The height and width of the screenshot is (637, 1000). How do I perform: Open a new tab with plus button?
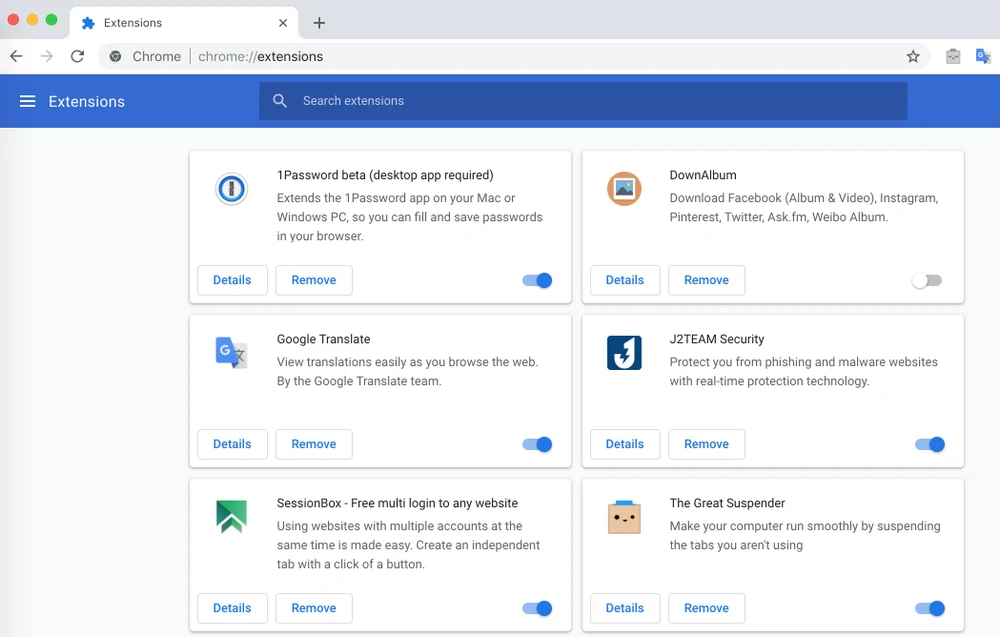(x=319, y=23)
